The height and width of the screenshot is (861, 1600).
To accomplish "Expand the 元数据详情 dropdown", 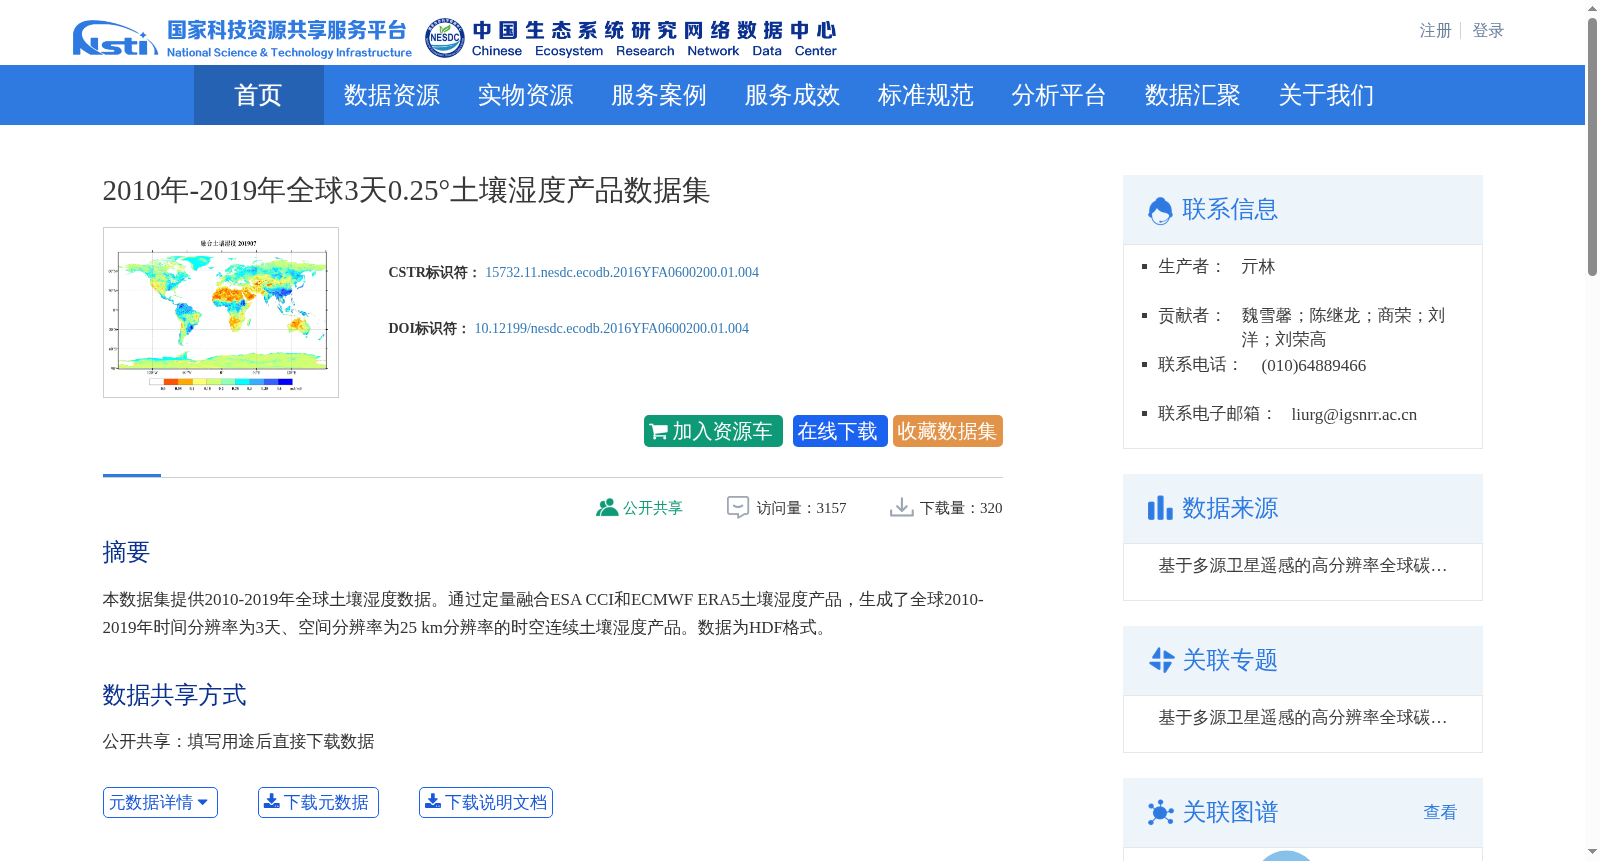I will point(160,802).
